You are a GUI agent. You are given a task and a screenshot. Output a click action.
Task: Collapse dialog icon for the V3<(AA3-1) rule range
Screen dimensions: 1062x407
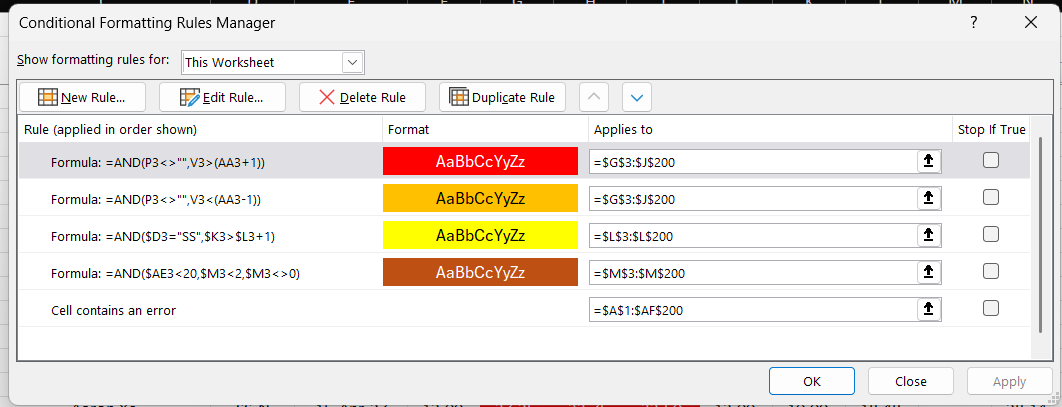click(929, 198)
